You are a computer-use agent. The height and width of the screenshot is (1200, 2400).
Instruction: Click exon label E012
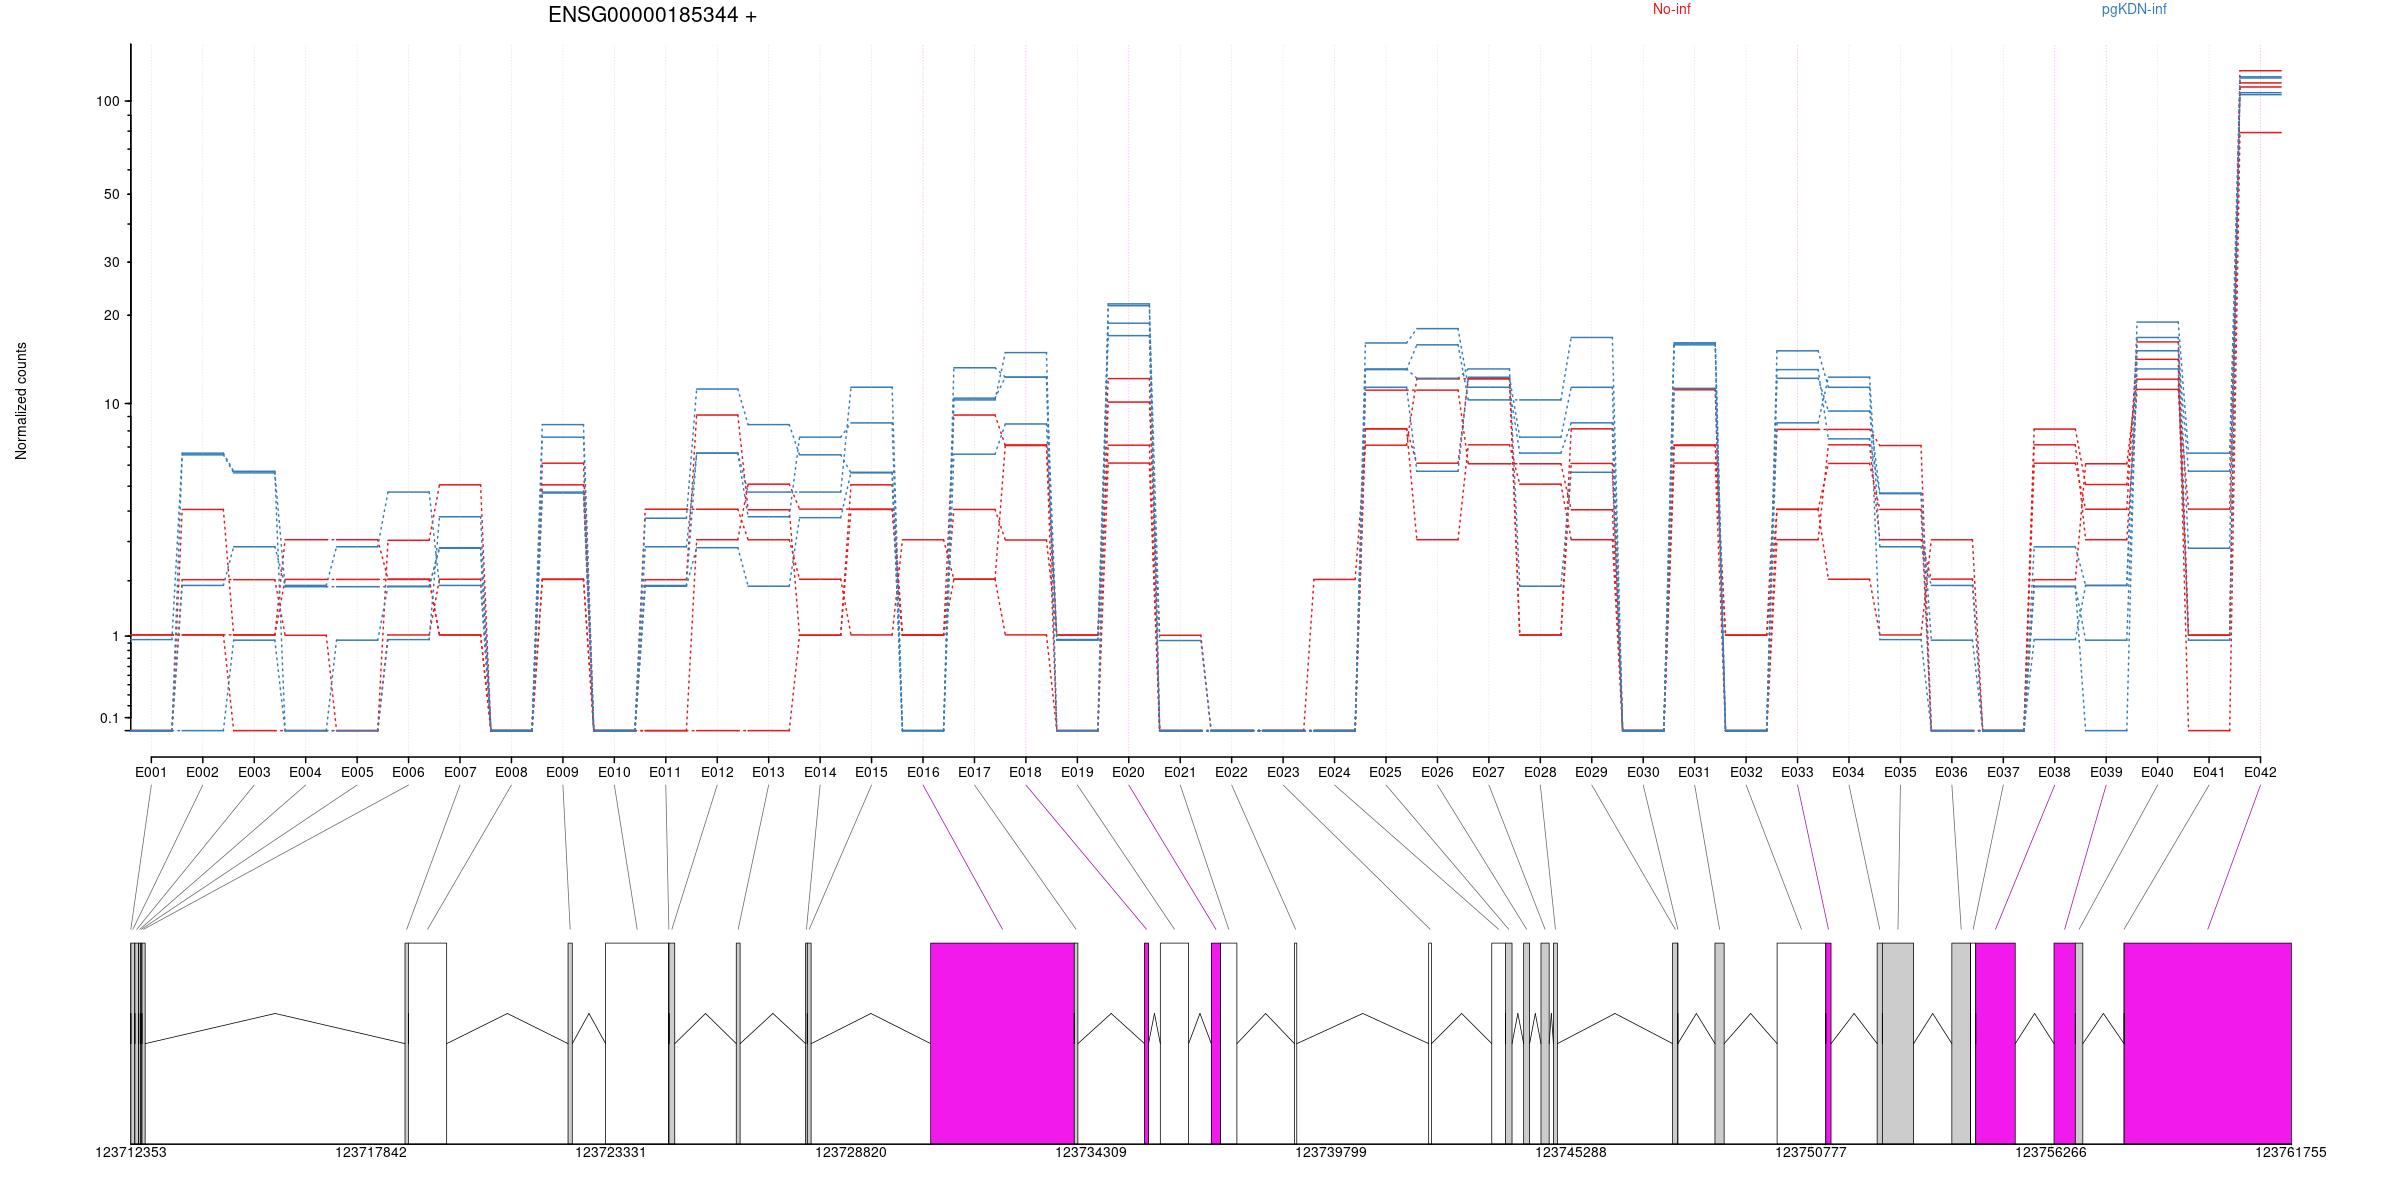(717, 772)
